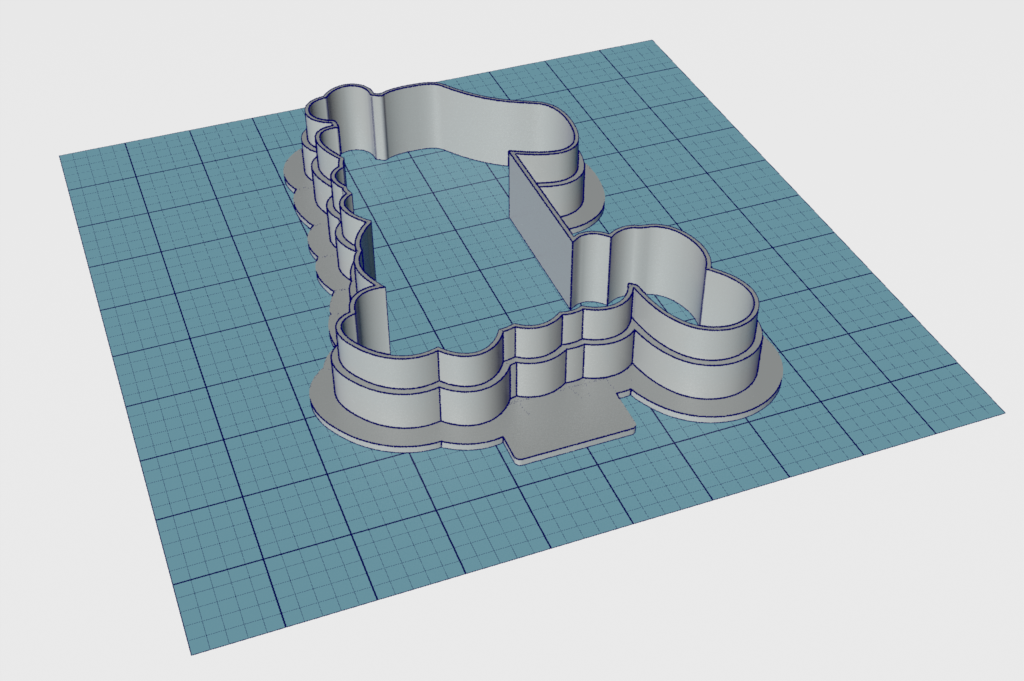1024x681 pixels.
Task: Select the grid plane's leftmost corner
Action: [x=64, y=158]
